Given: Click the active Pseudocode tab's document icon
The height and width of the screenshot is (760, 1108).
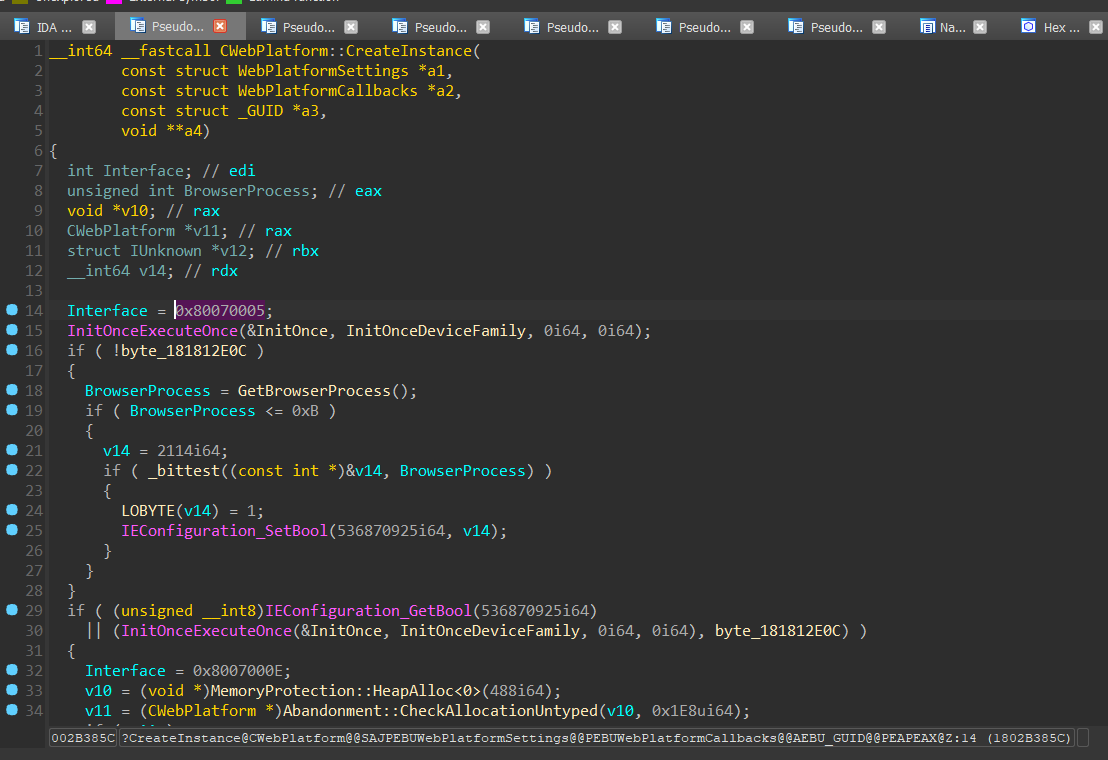Looking at the screenshot, I should (136, 27).
